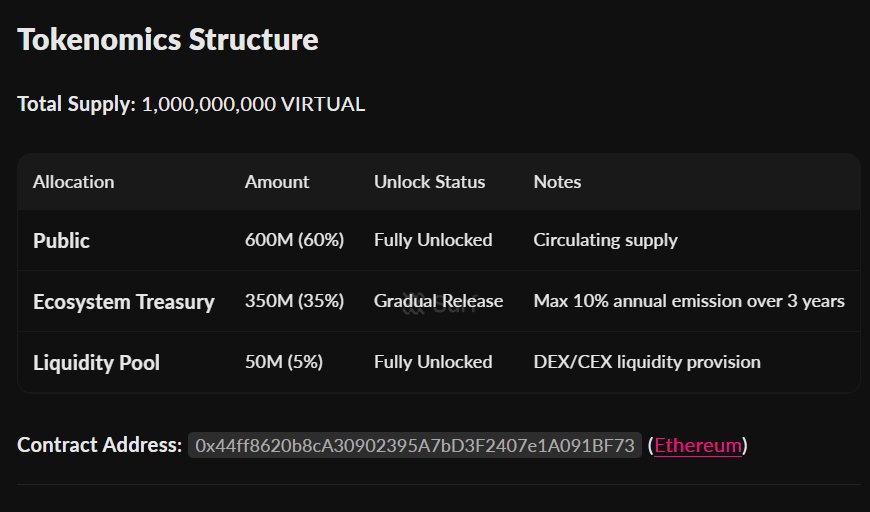Click the Notes column header

click(x=557, y=182)
